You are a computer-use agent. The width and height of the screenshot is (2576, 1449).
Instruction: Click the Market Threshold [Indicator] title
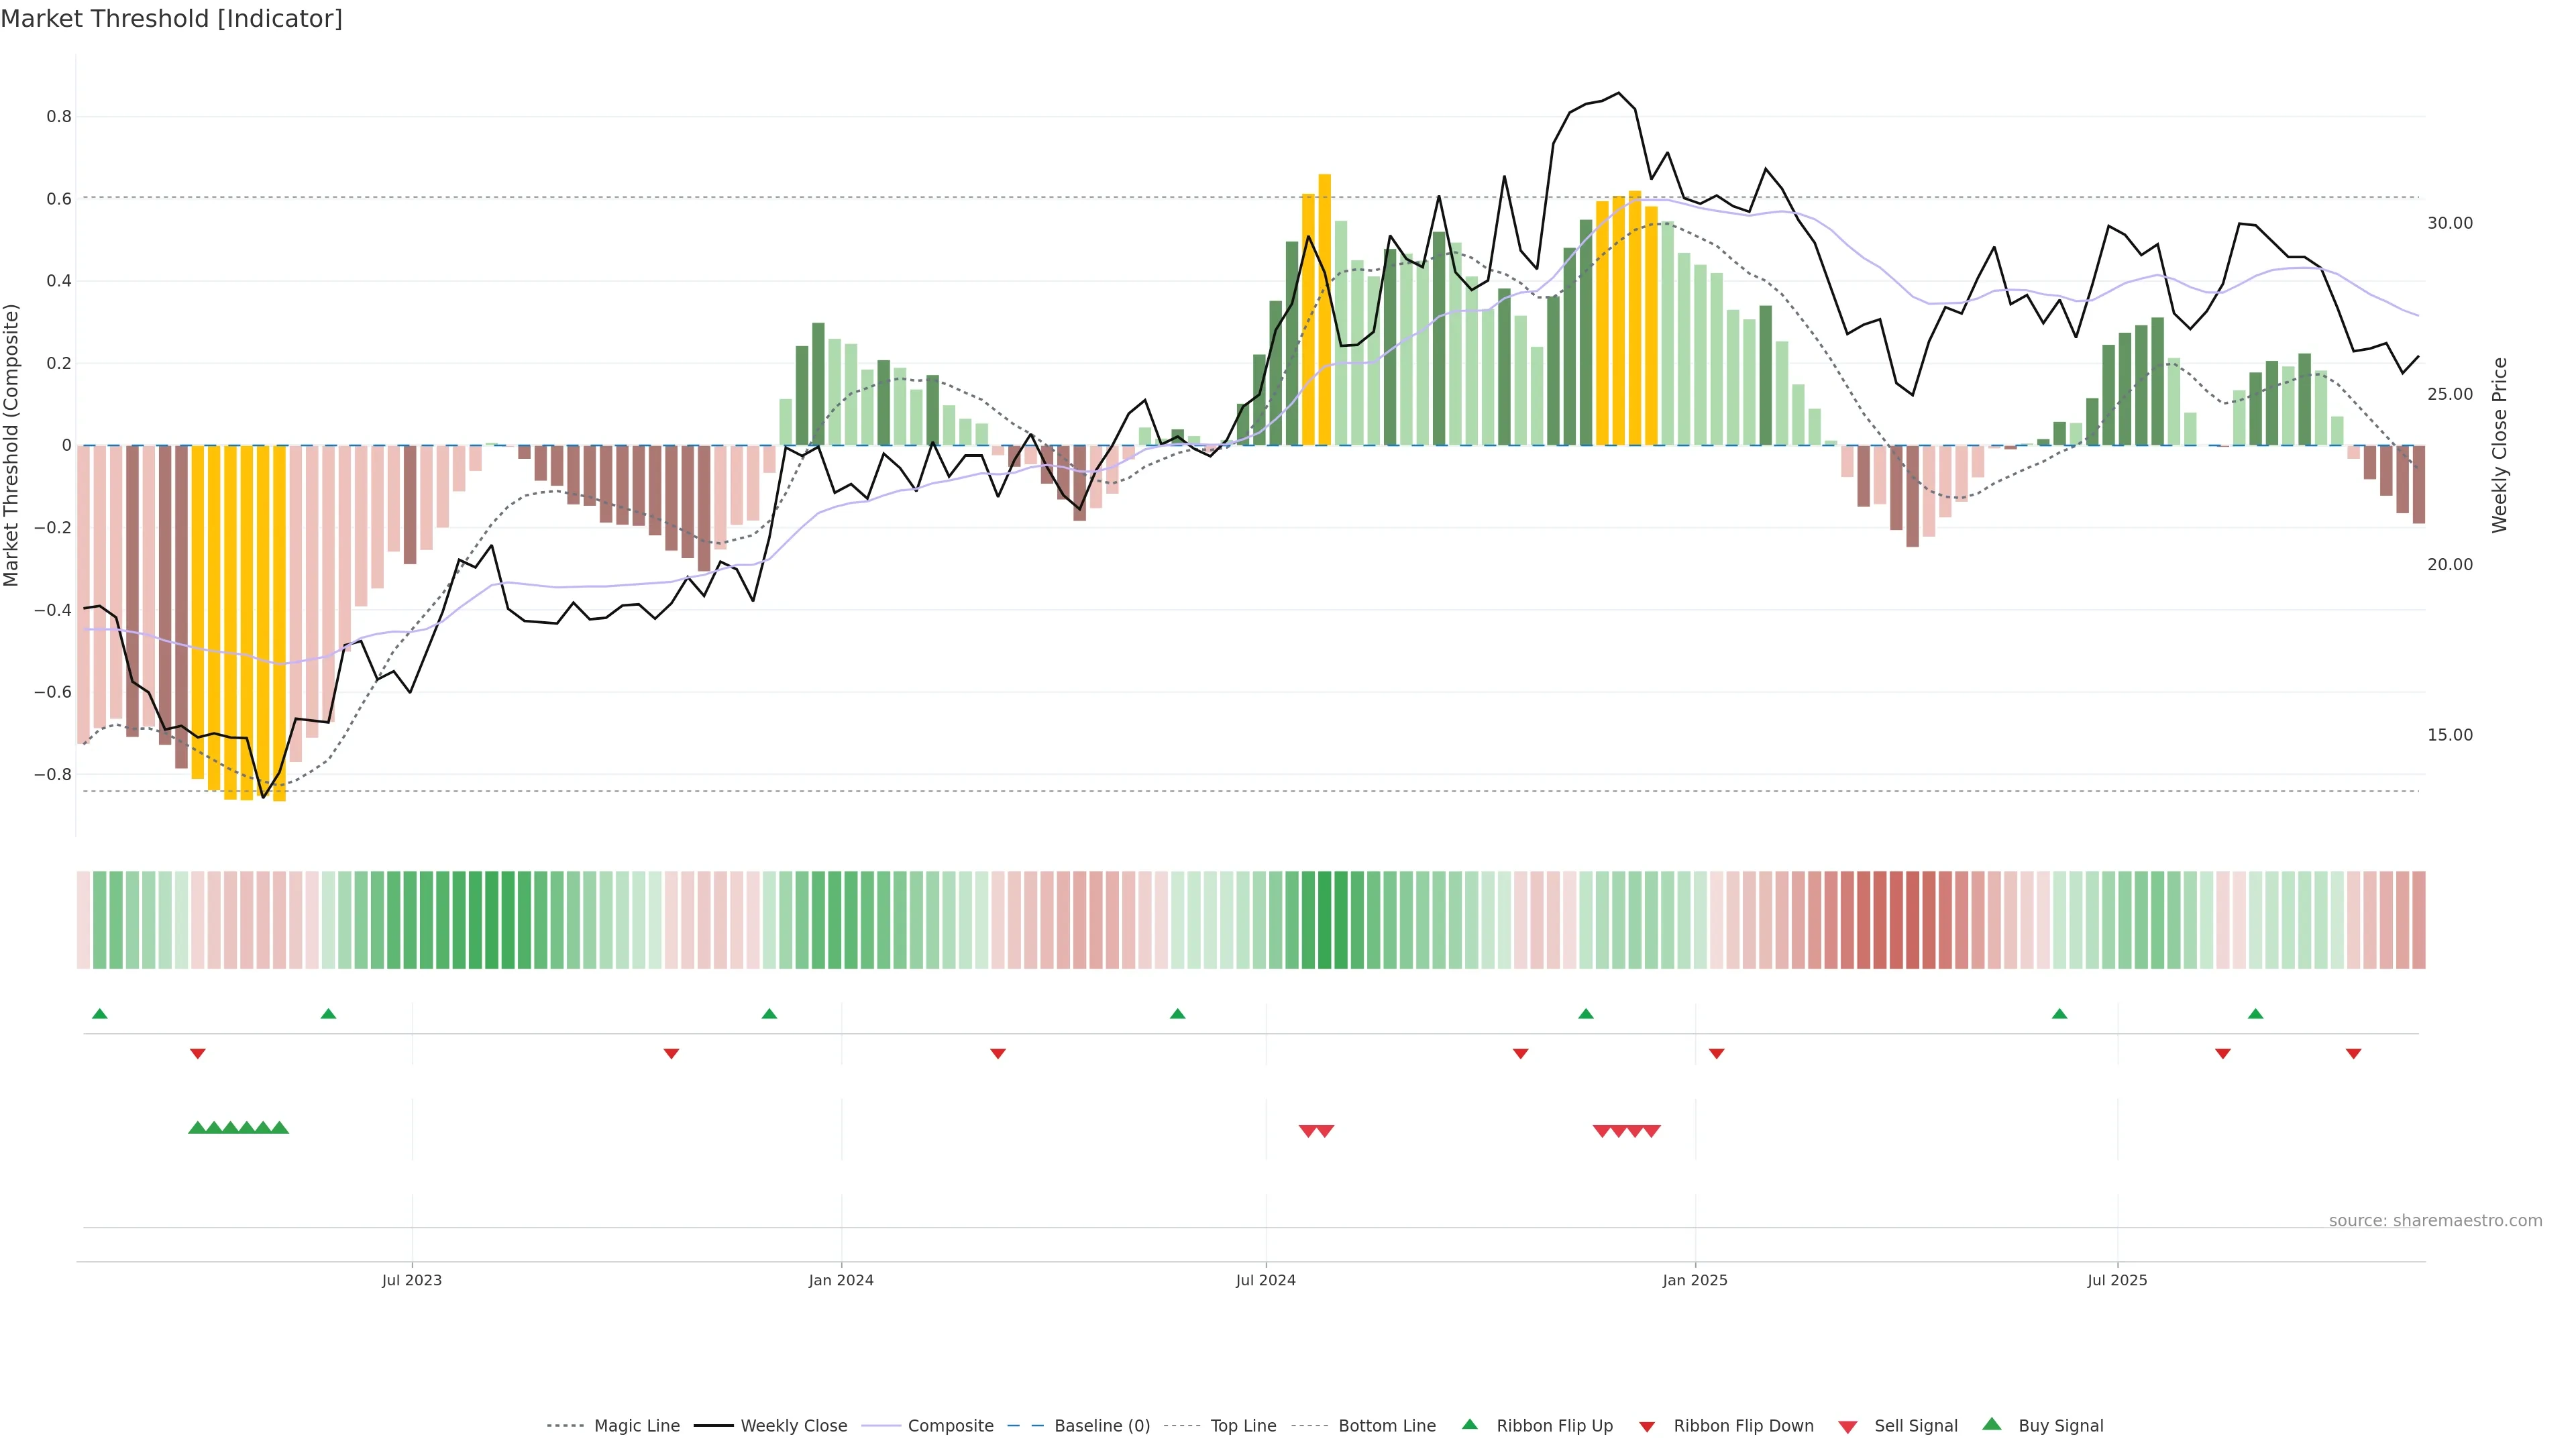tap(171, 19)
